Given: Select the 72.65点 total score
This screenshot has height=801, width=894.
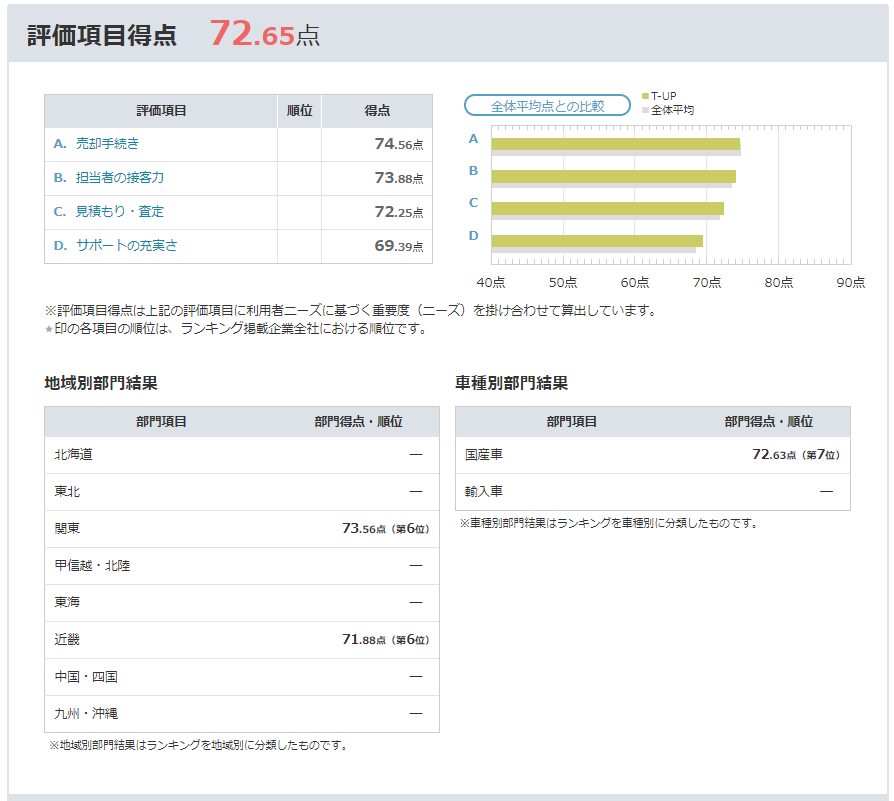Looking at the screenshot, I should (x=265, y=34).
